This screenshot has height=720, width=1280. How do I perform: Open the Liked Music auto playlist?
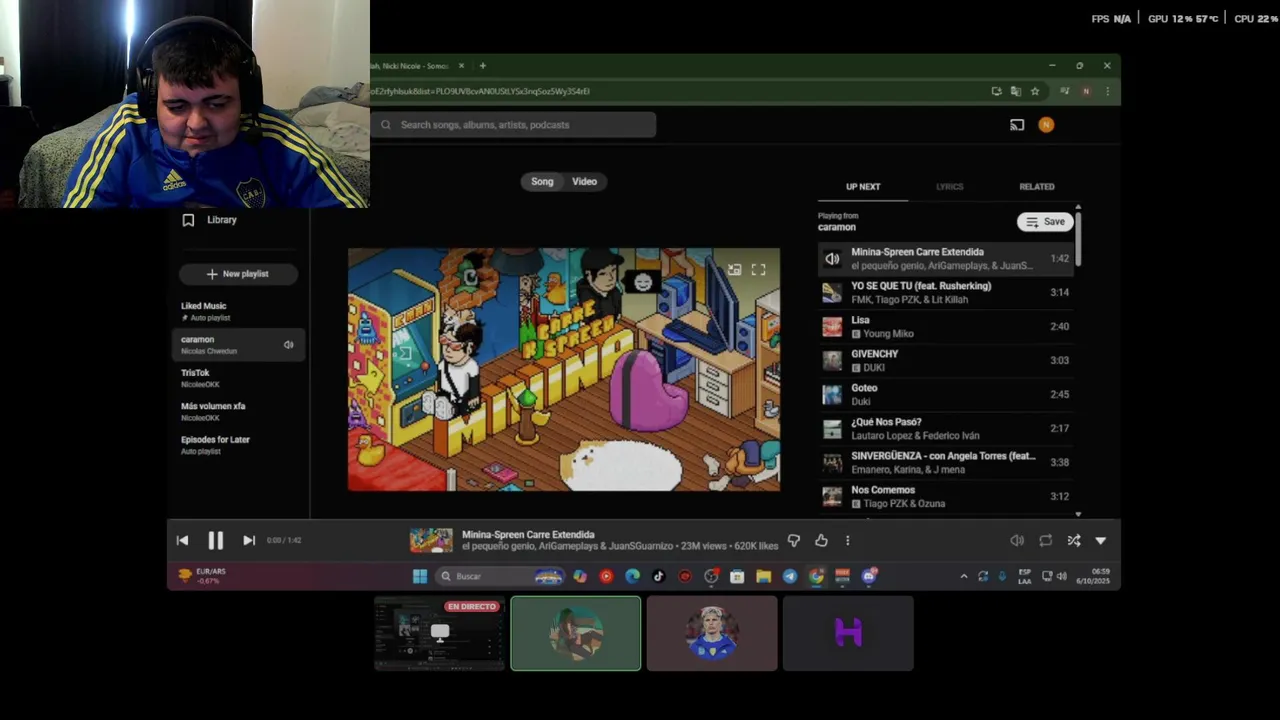(x=238, y=311)
